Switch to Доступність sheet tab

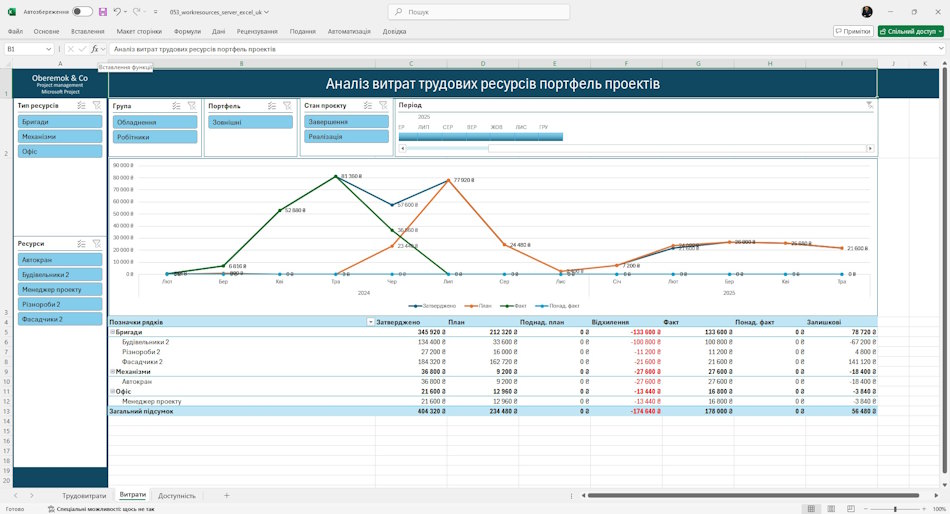pyautogui.click(x=176, y=495)
